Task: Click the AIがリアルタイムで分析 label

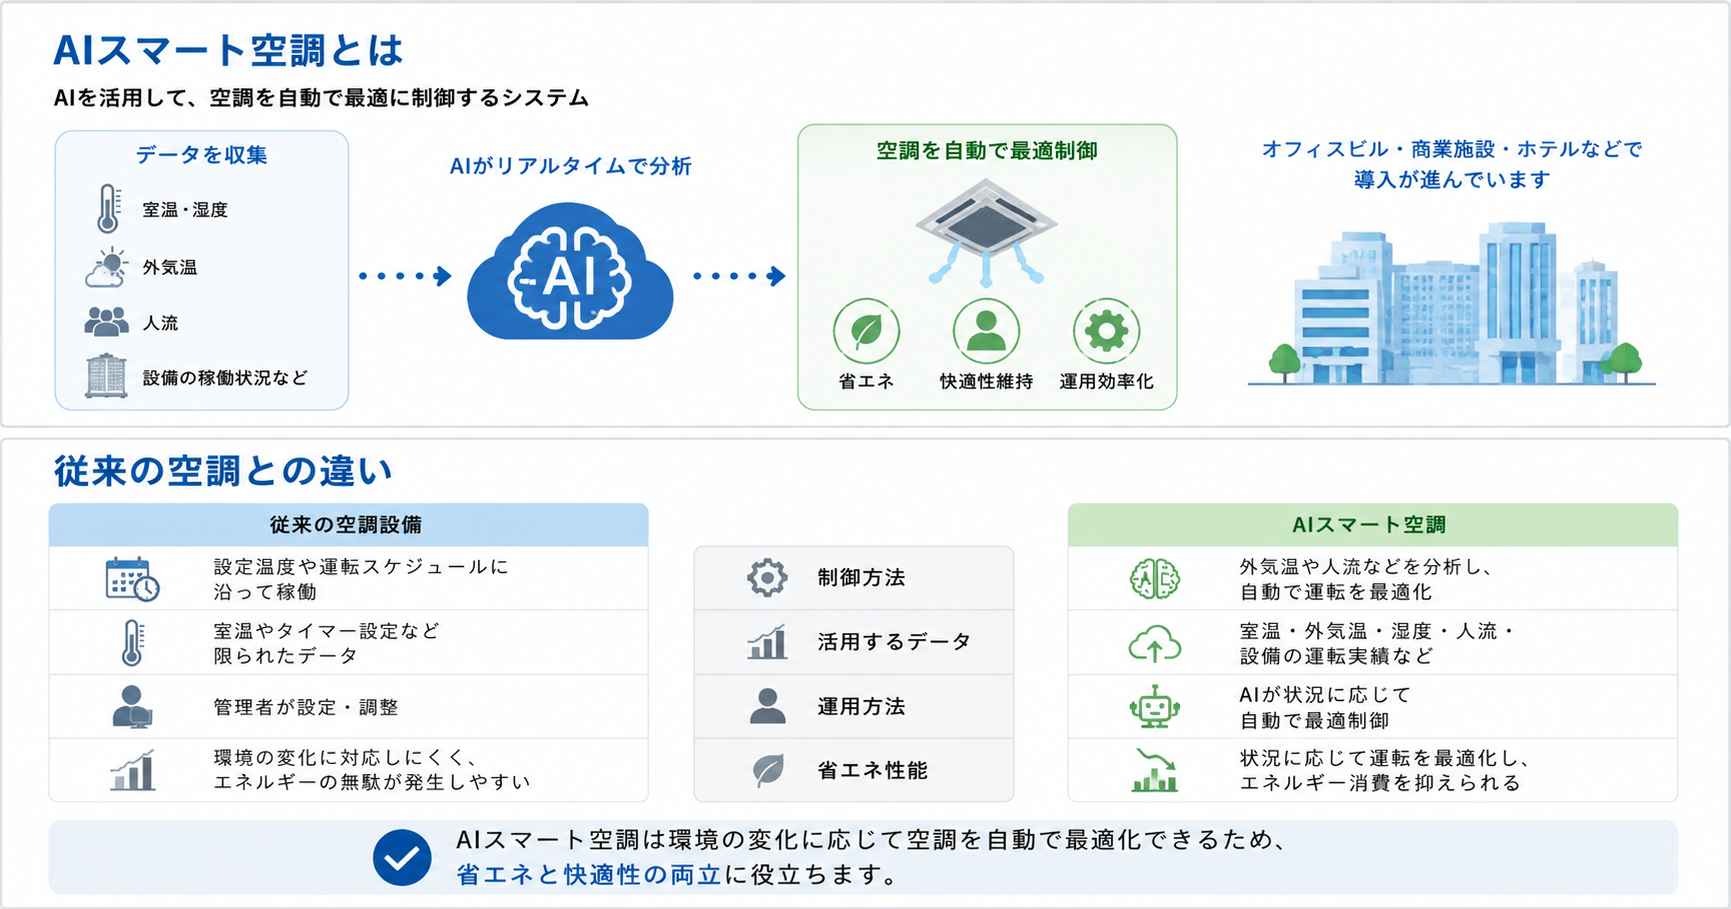Action: tap(570, 166)
